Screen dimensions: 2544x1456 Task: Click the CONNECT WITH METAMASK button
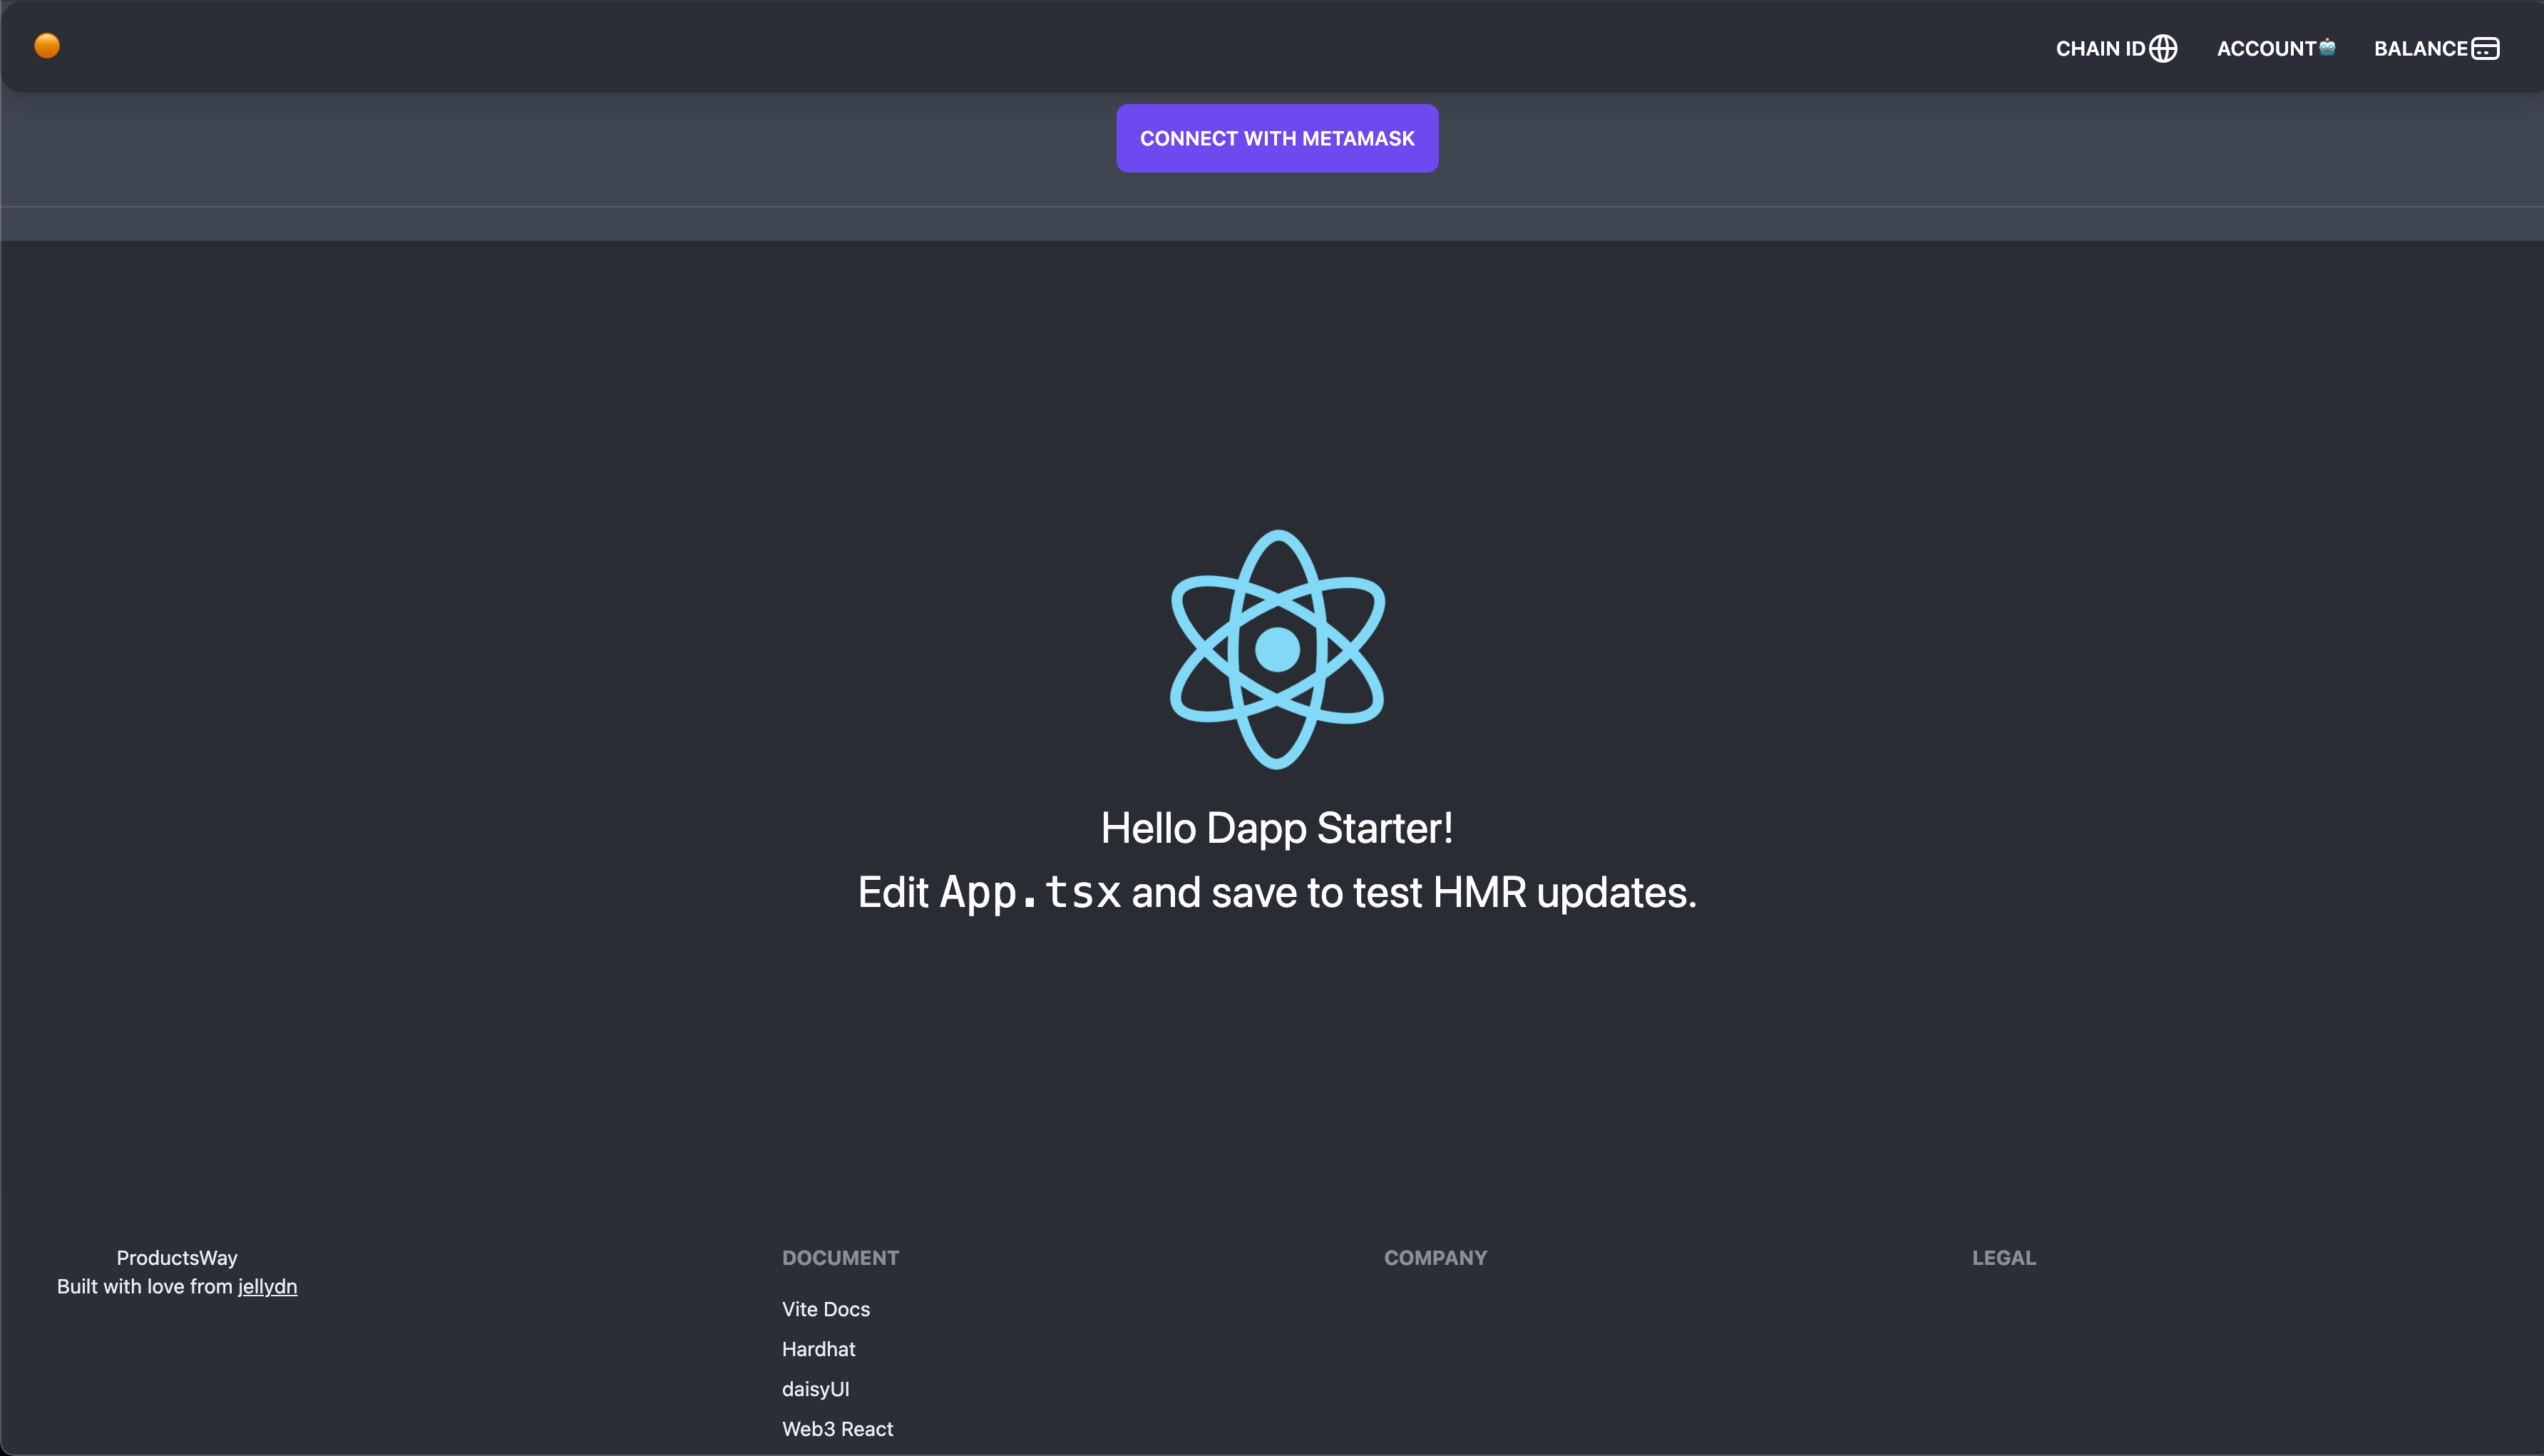pyautogui.click(x=1277, y=138)
